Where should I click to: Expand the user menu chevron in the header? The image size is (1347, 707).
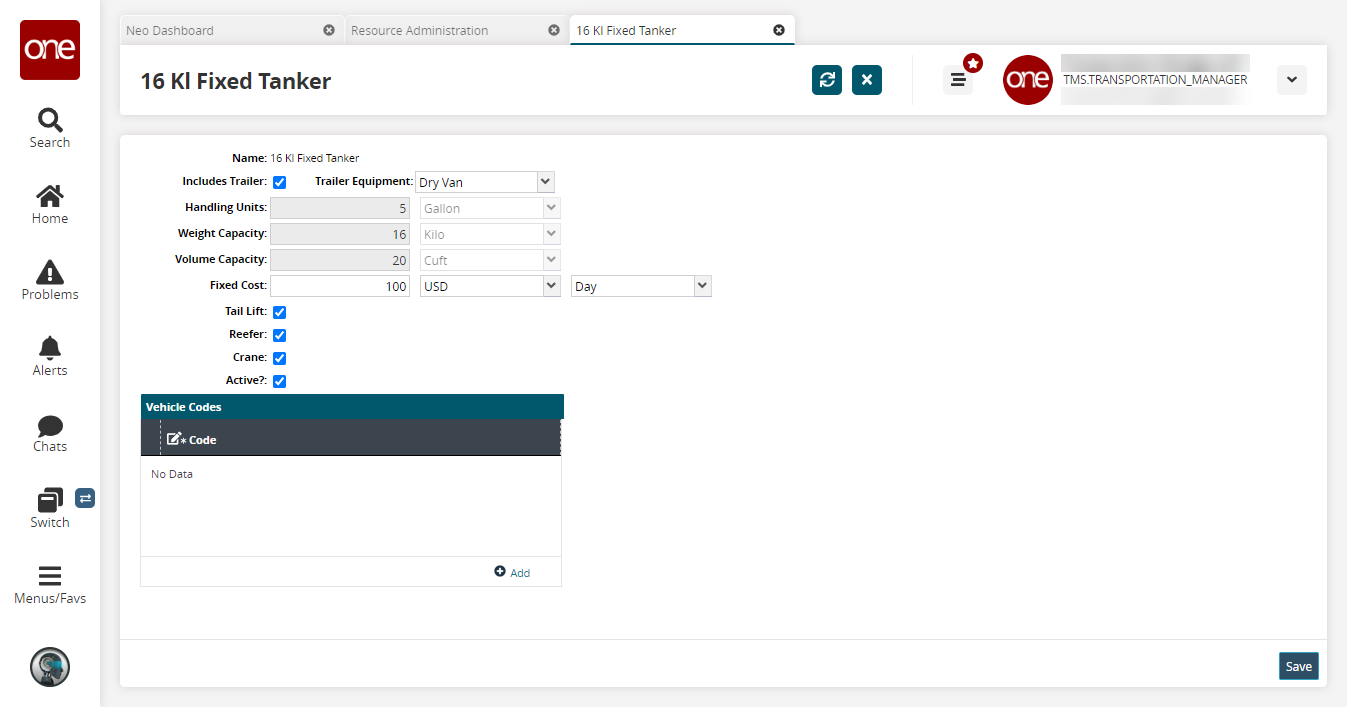1292,80
